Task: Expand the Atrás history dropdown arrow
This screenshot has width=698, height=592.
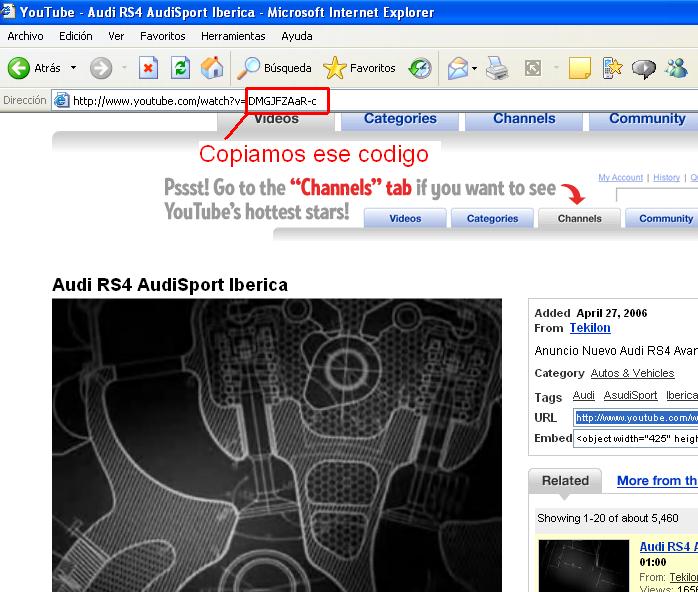Action: pos(73,68)
